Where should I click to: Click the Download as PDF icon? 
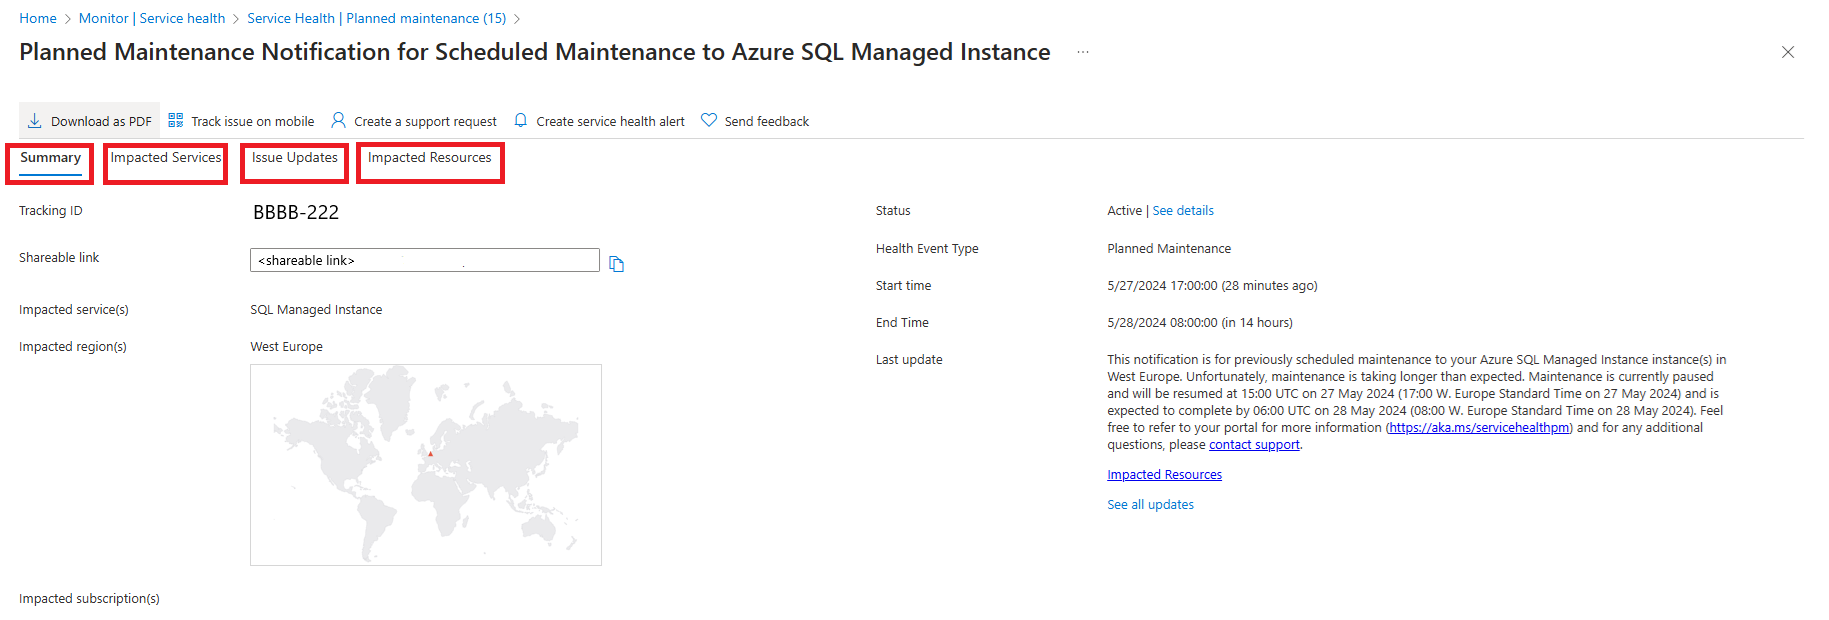pyautogui.click(x=35, y=121)
